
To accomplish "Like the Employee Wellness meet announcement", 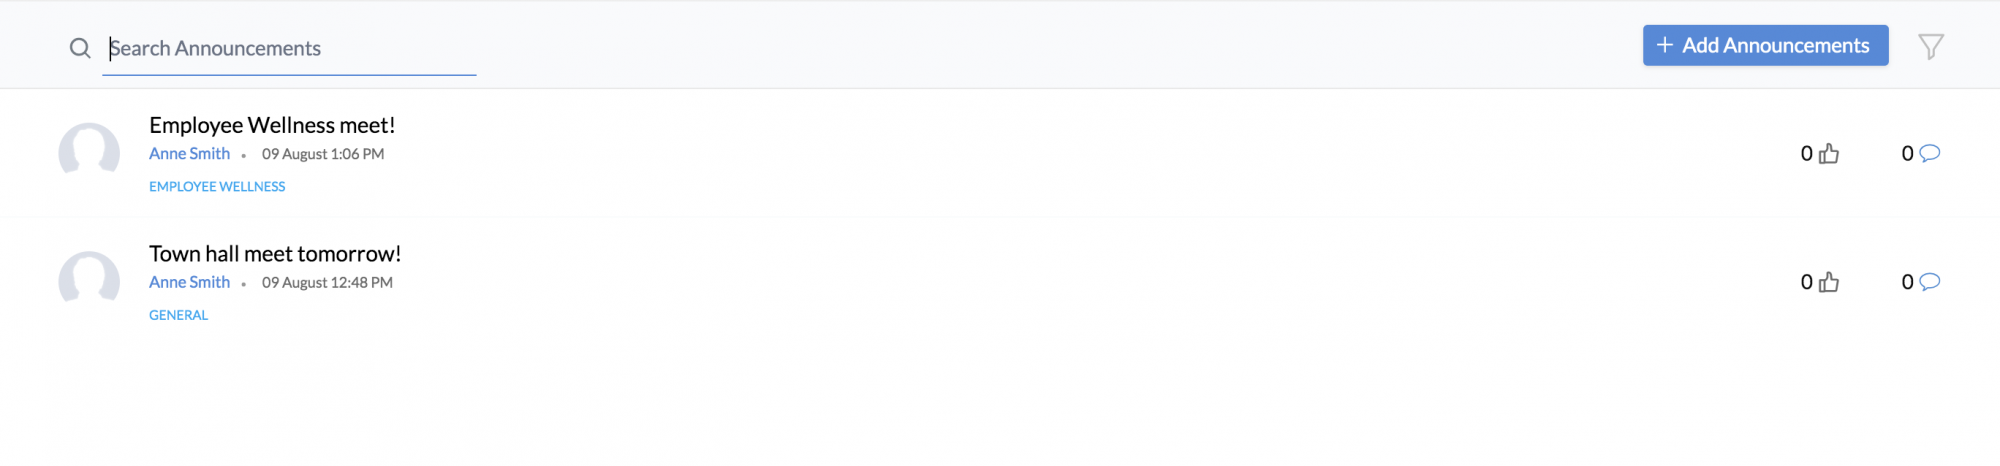I will point(1829,153).
